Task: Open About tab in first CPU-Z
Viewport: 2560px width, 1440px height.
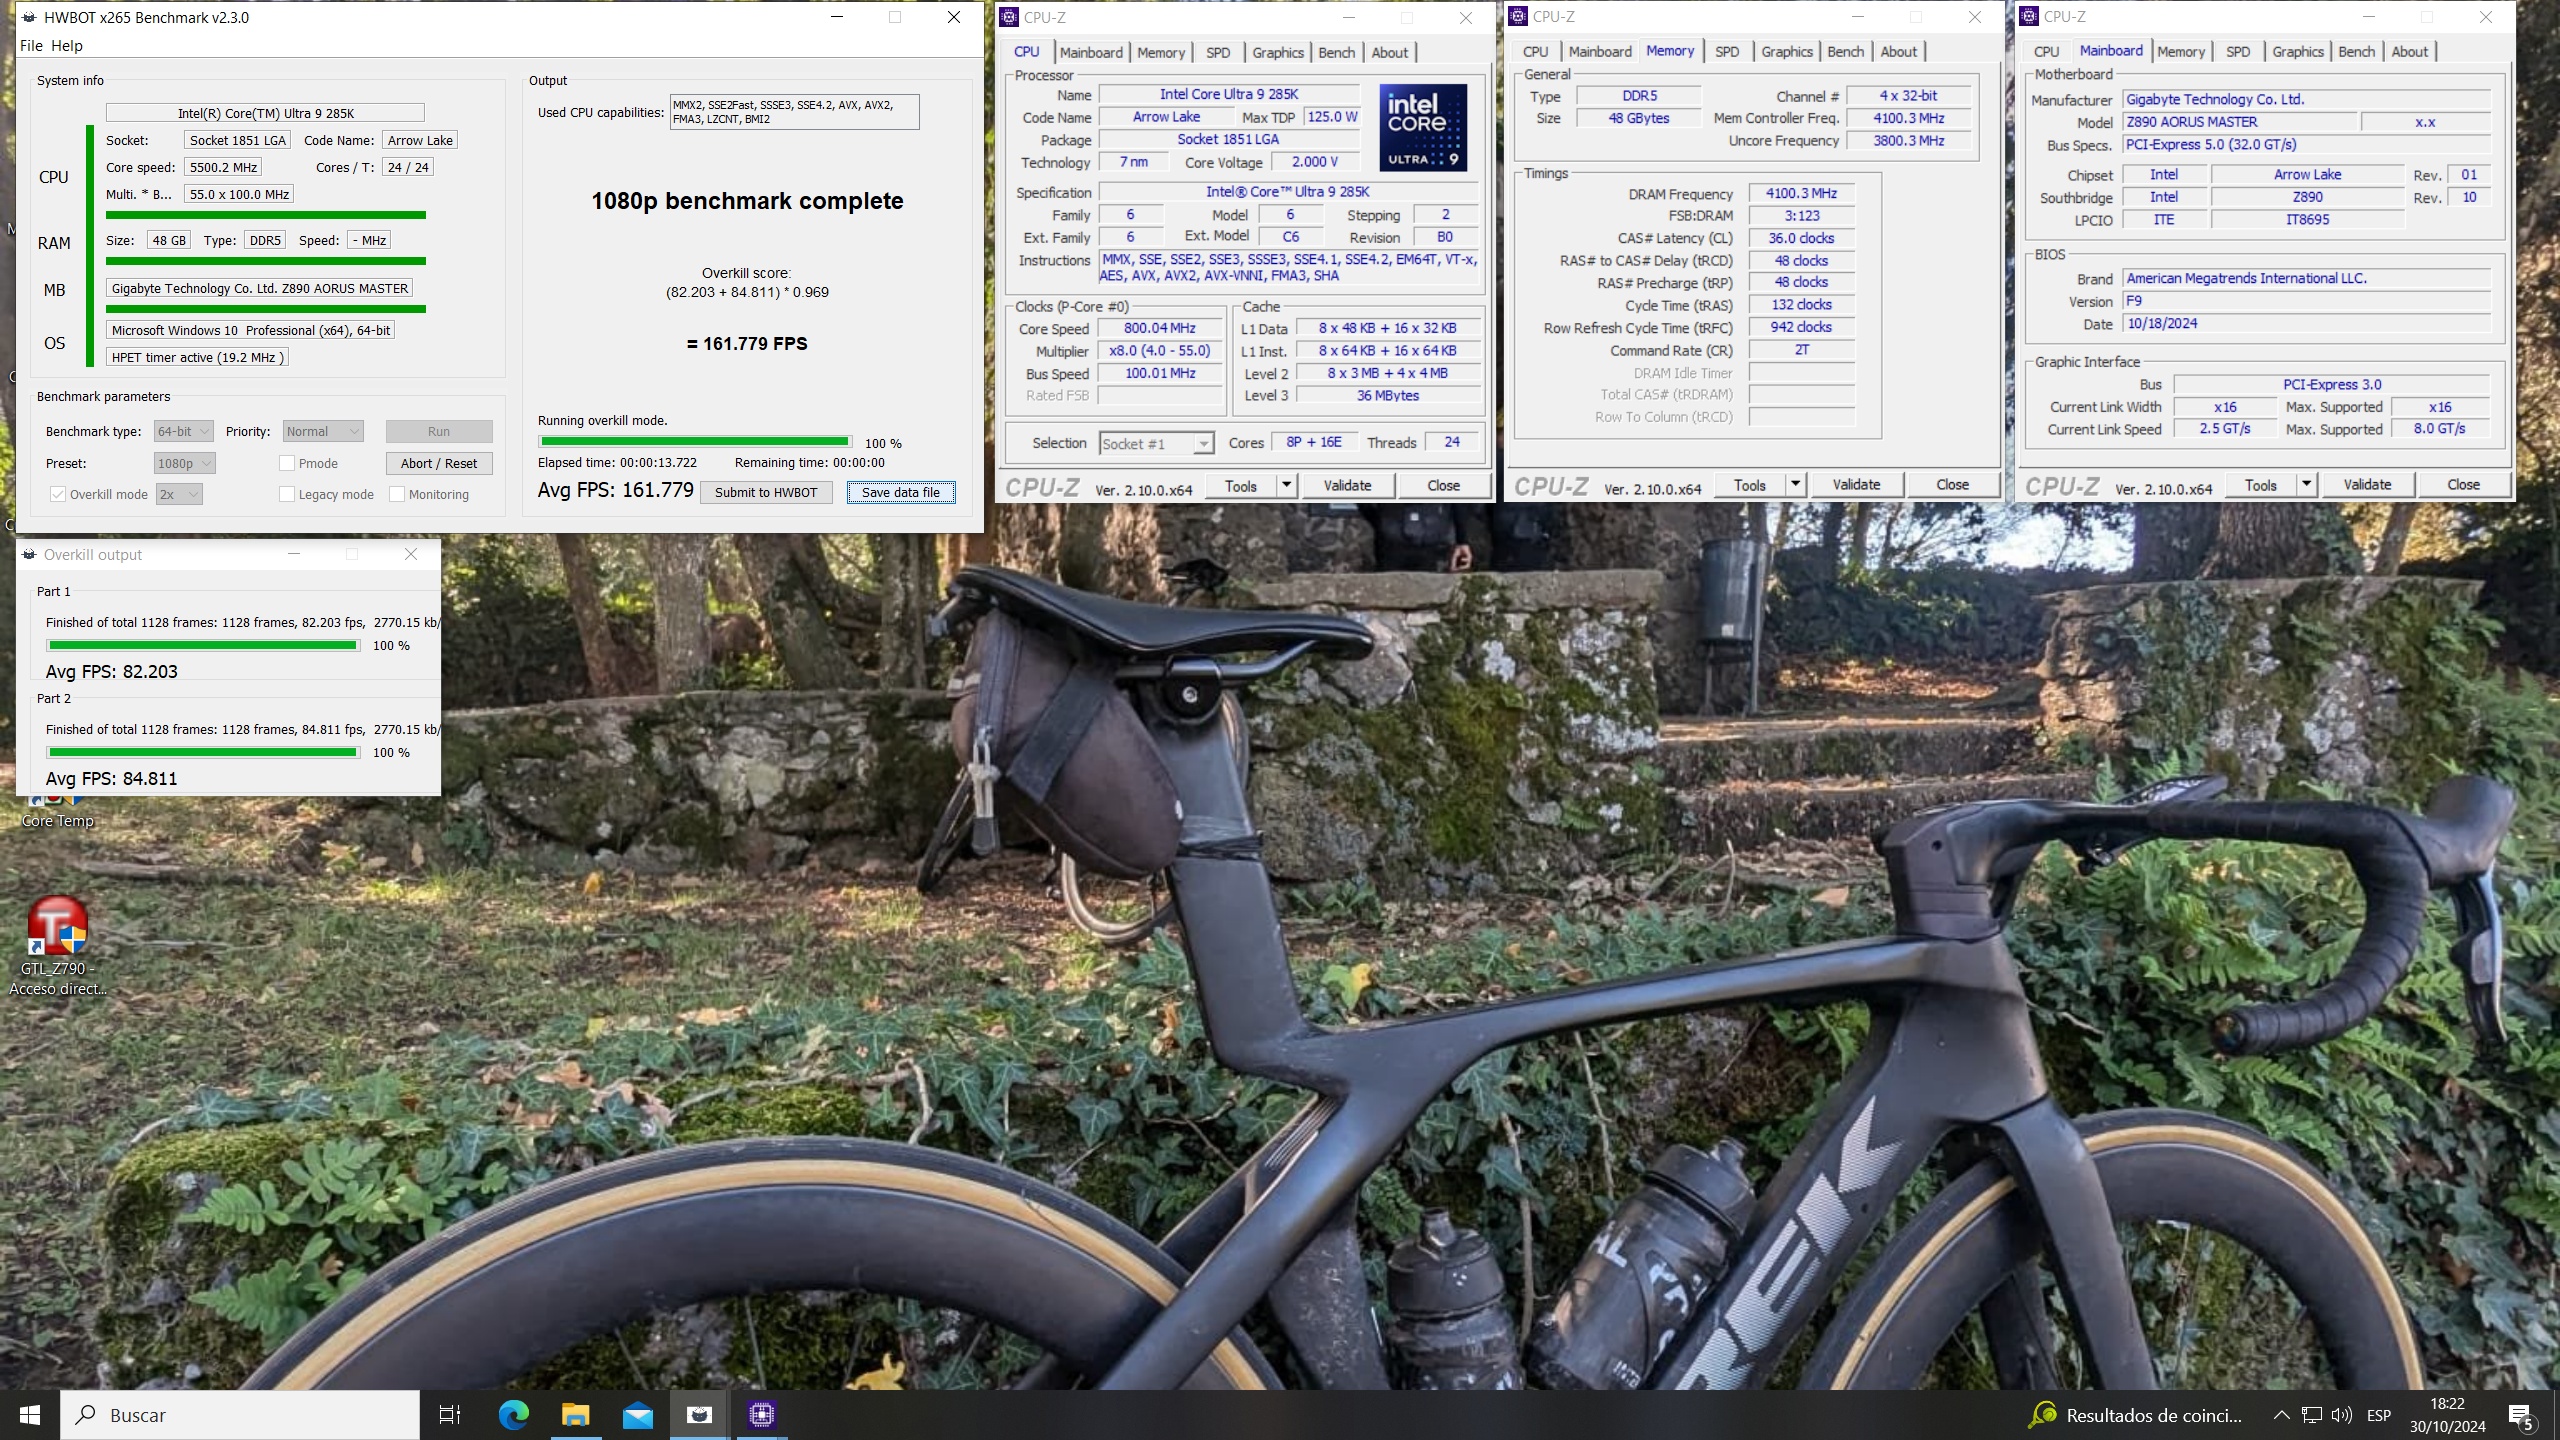Action: pos(1389,52)
